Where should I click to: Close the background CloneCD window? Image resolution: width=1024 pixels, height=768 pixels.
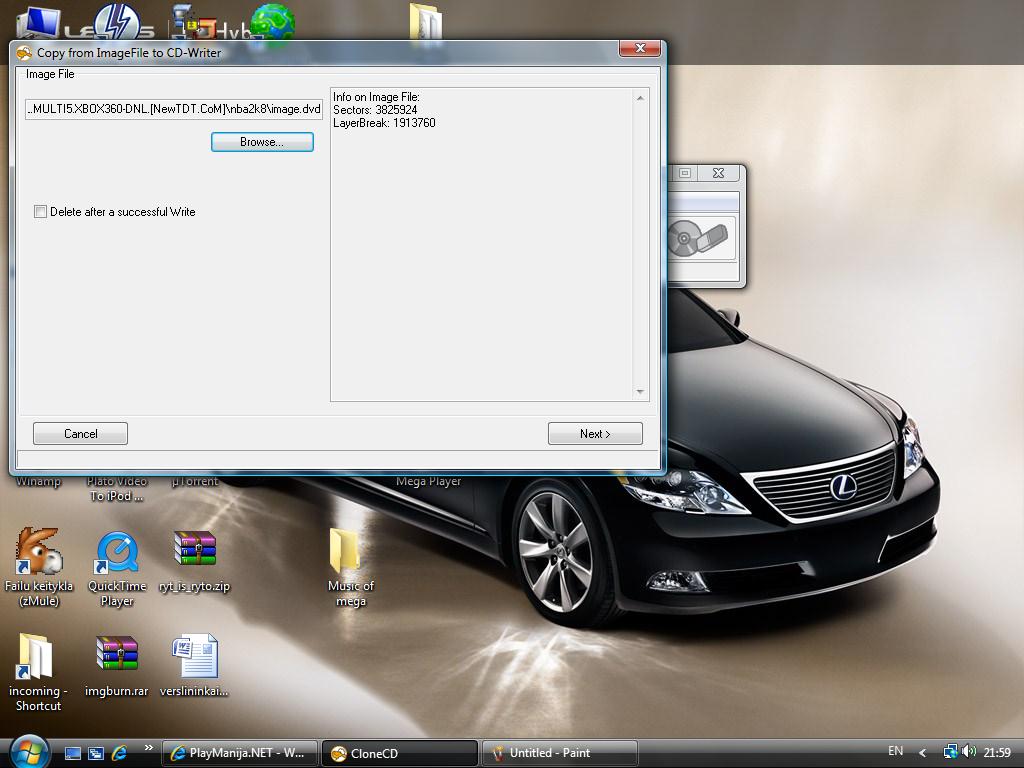click(718, 173)
